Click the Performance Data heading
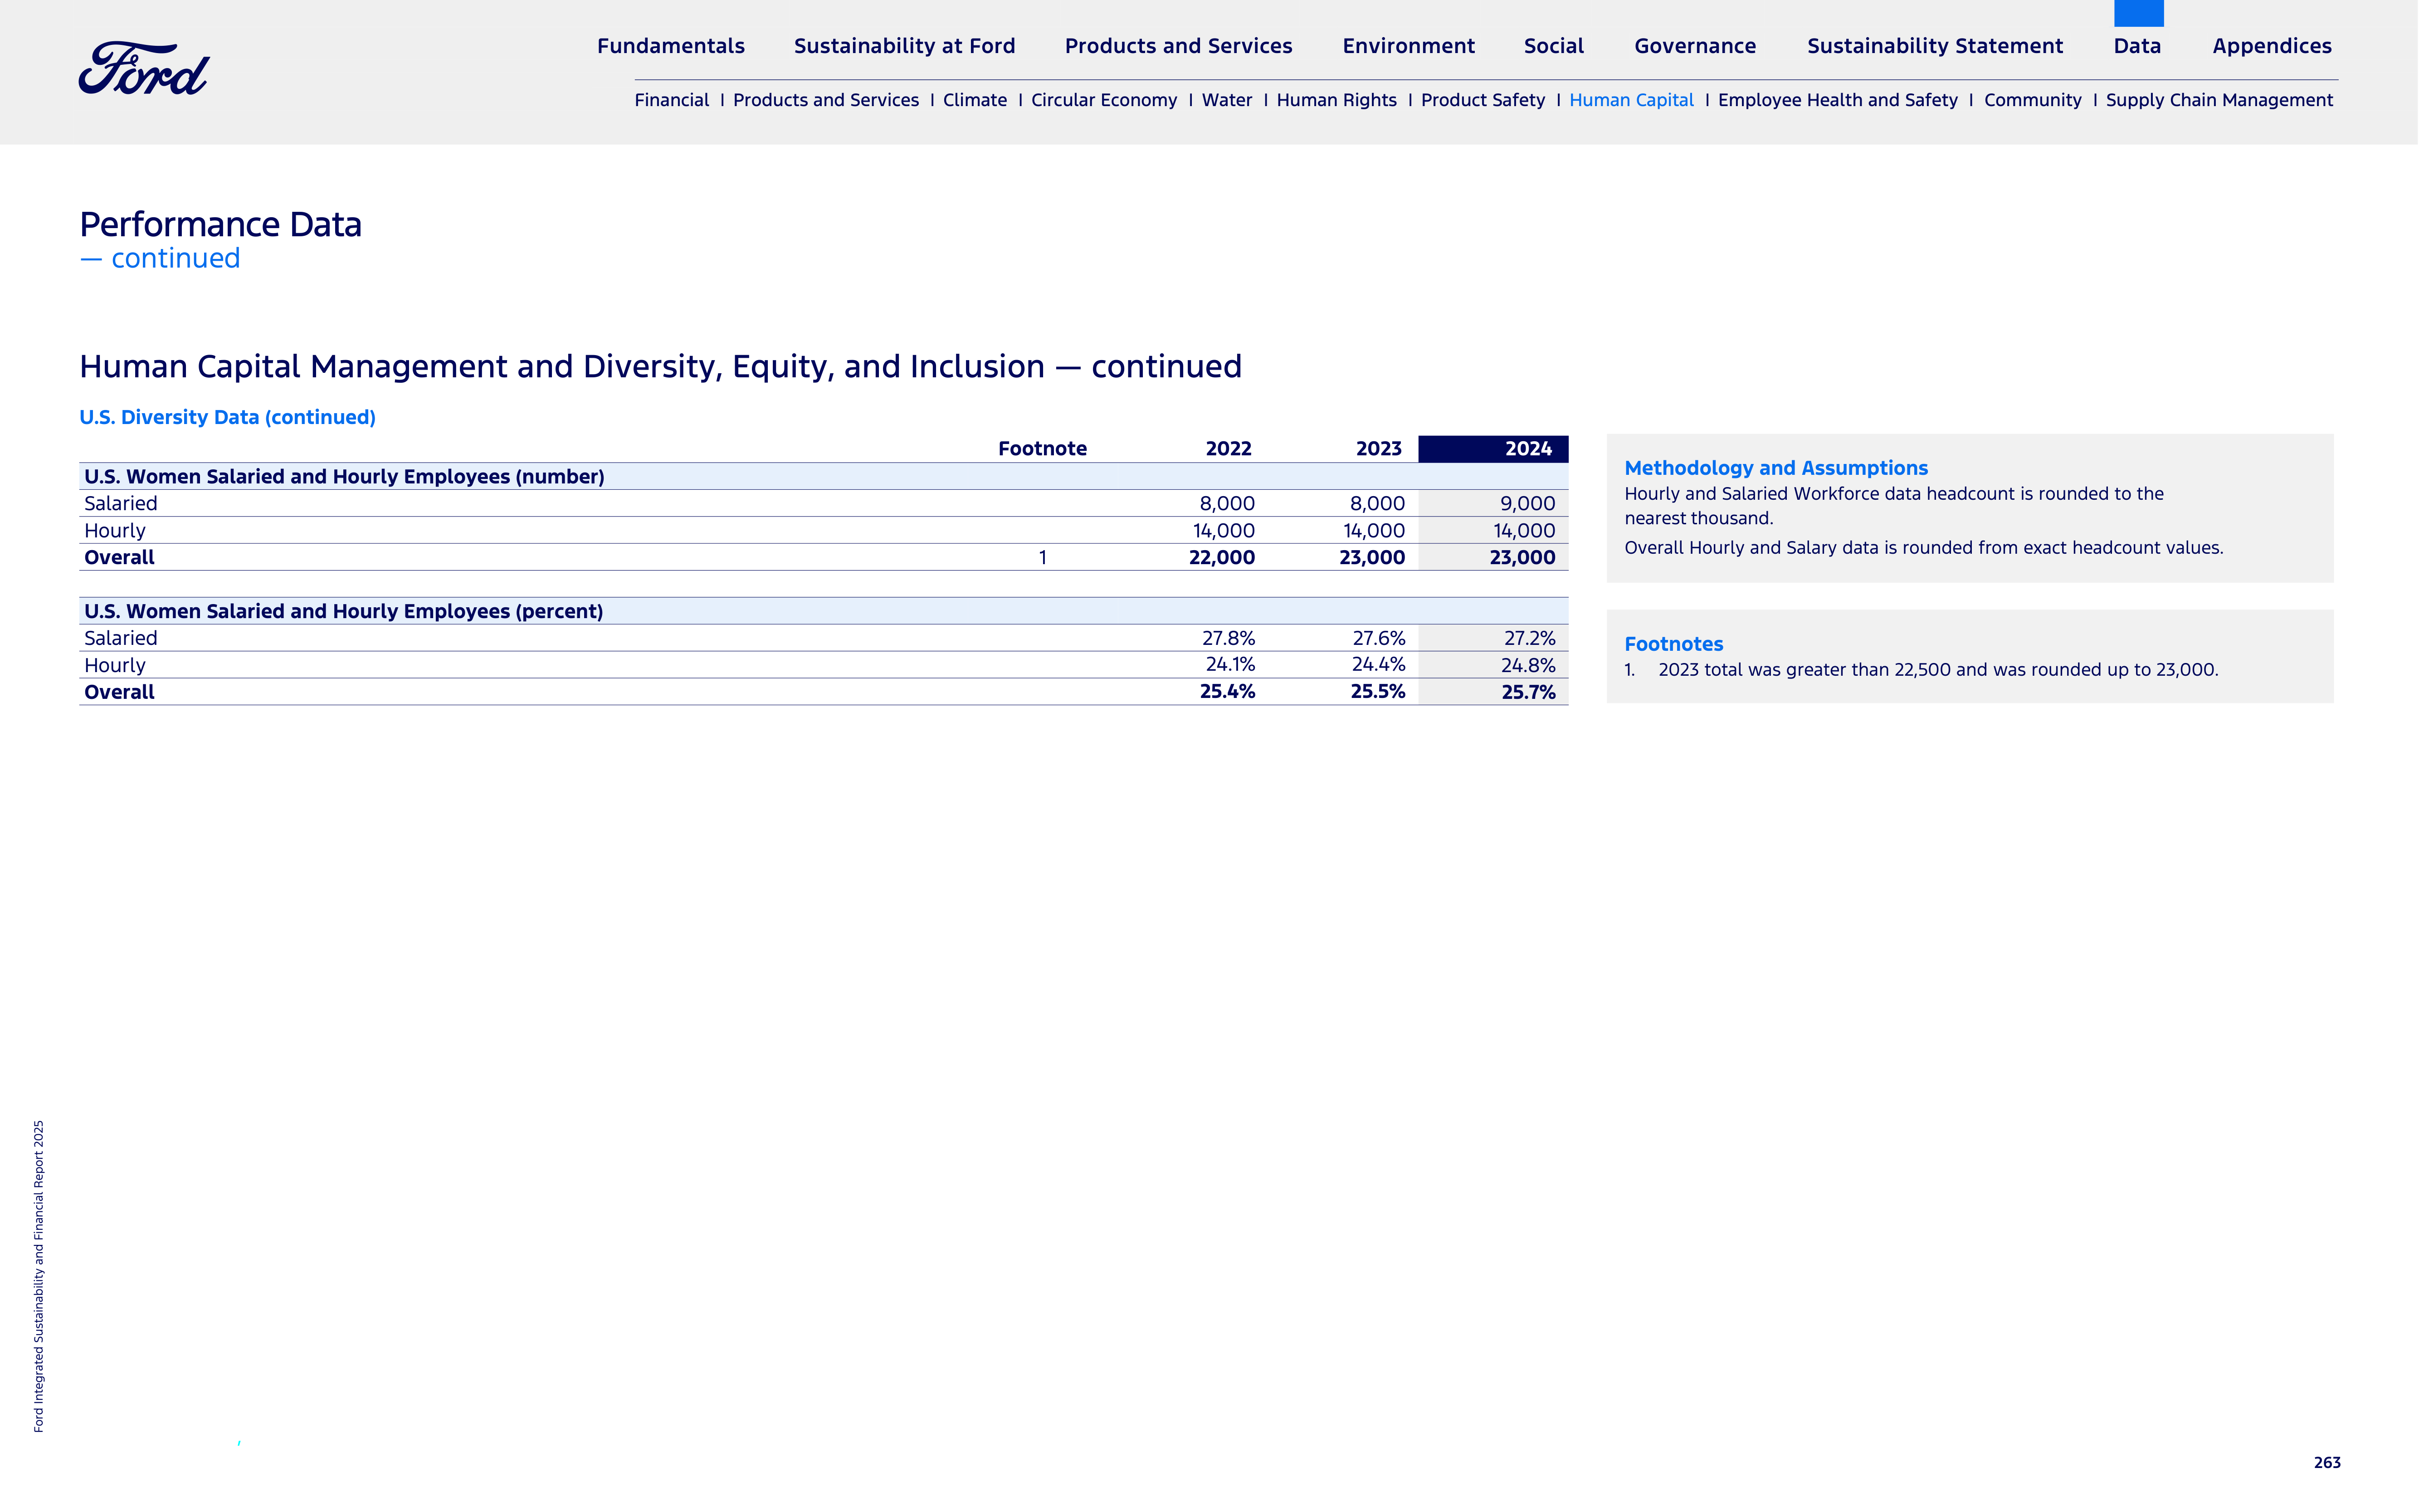This screenshot has height=1512, width=2419. [x=220, y=225]
